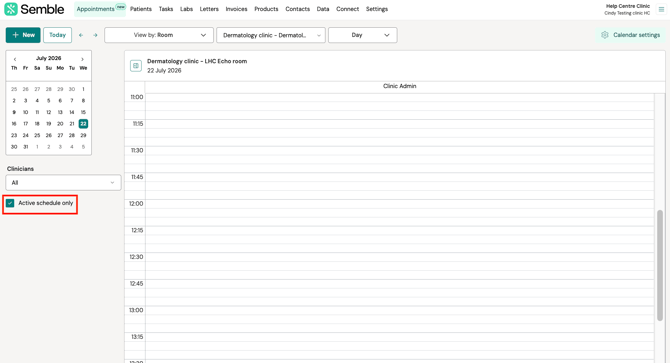Show previous month in mini calendar
The width and height of the screenshot is (670, 363).
pyautogui.click(x=15, y=59)
